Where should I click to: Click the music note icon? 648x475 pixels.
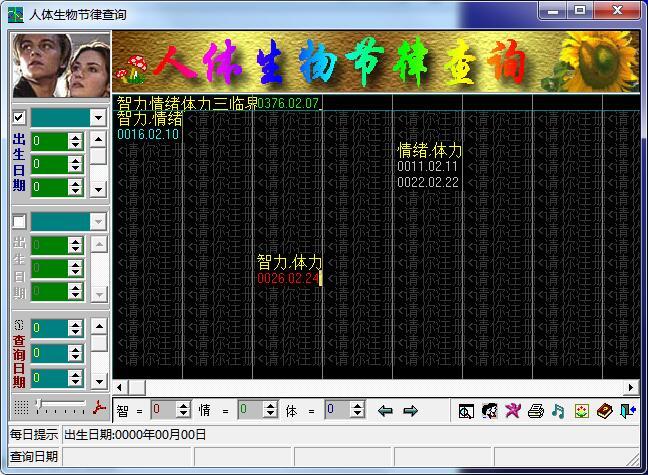(558, 410)
